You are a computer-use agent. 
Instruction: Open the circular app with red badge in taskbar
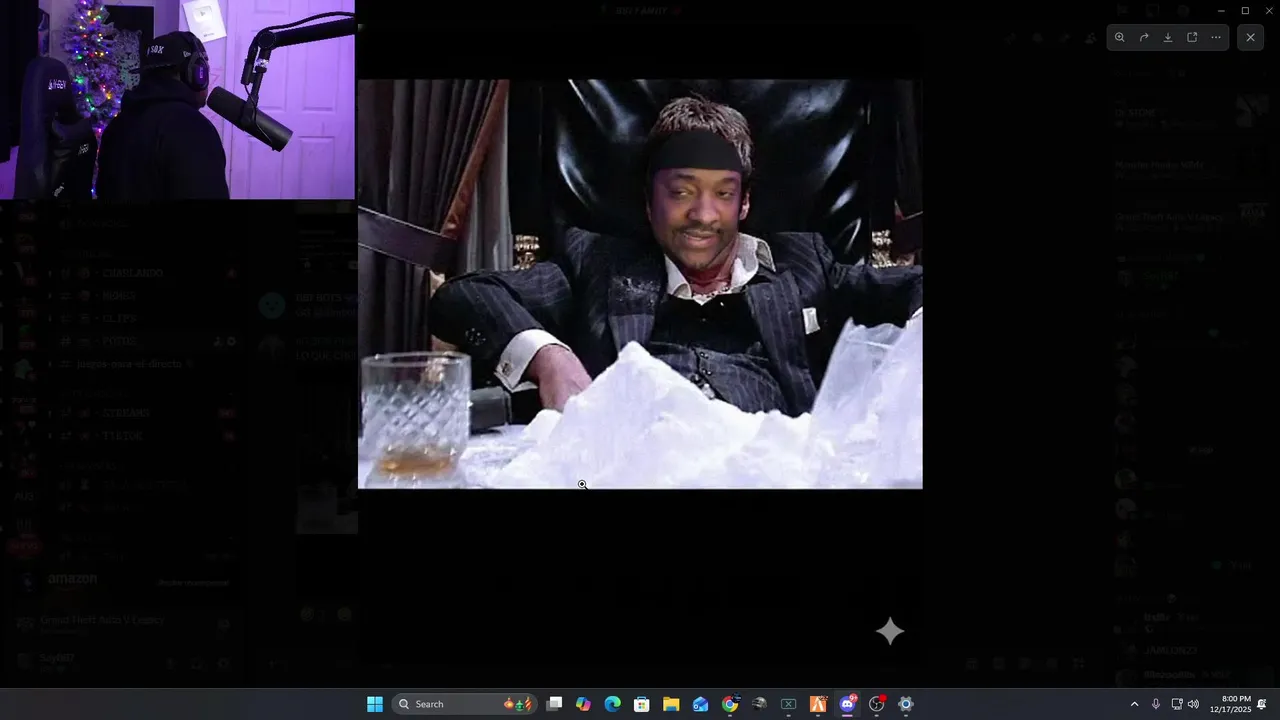pos(877,704)
